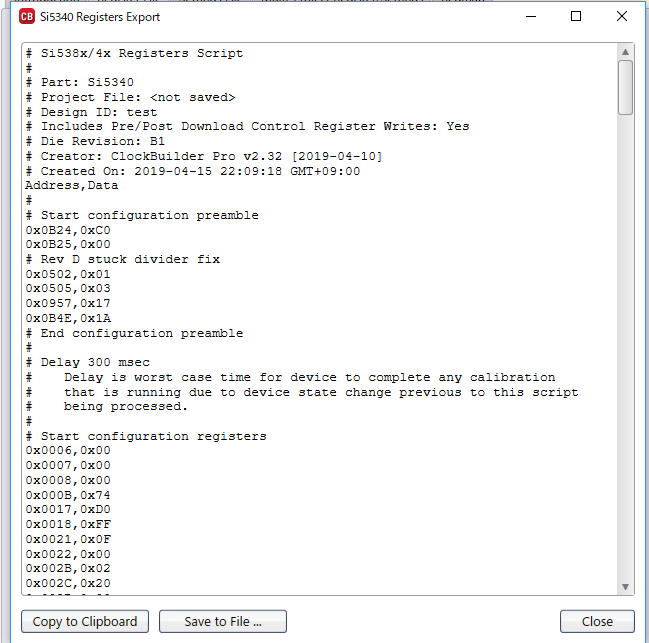Click the X close window icon

coord(622,17)
